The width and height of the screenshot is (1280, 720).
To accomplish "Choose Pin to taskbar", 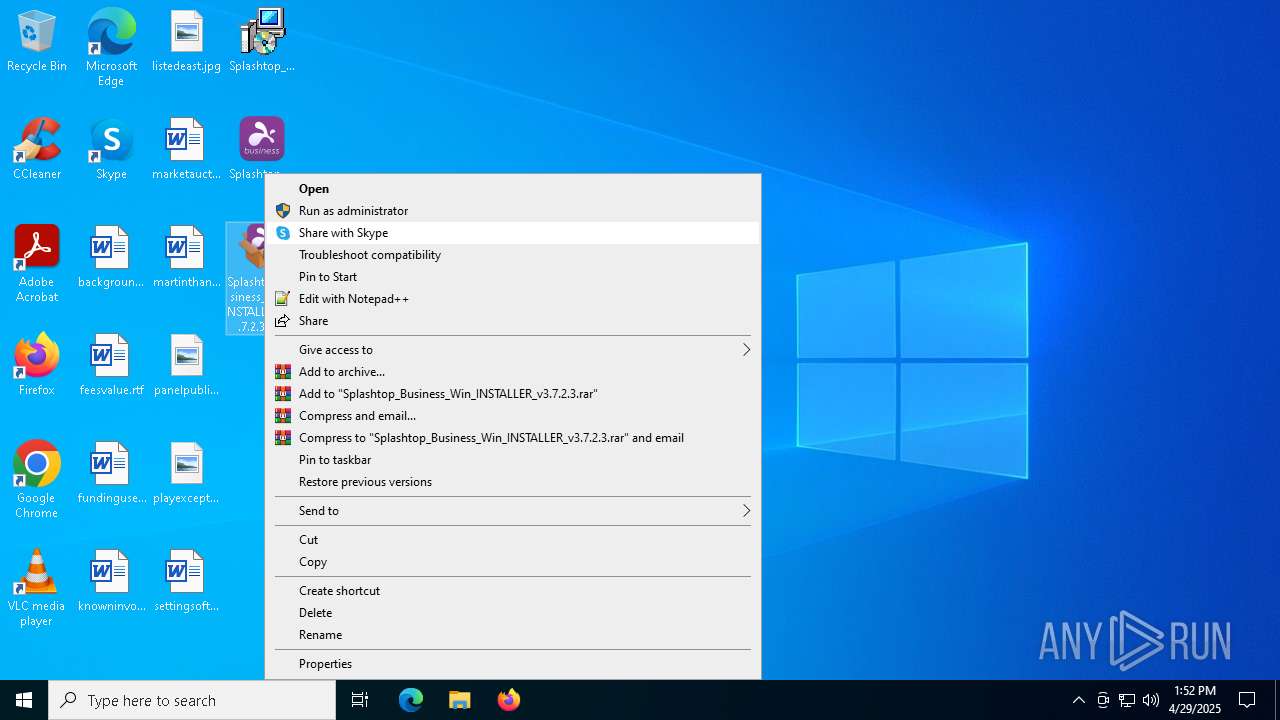I will [513, 460].
